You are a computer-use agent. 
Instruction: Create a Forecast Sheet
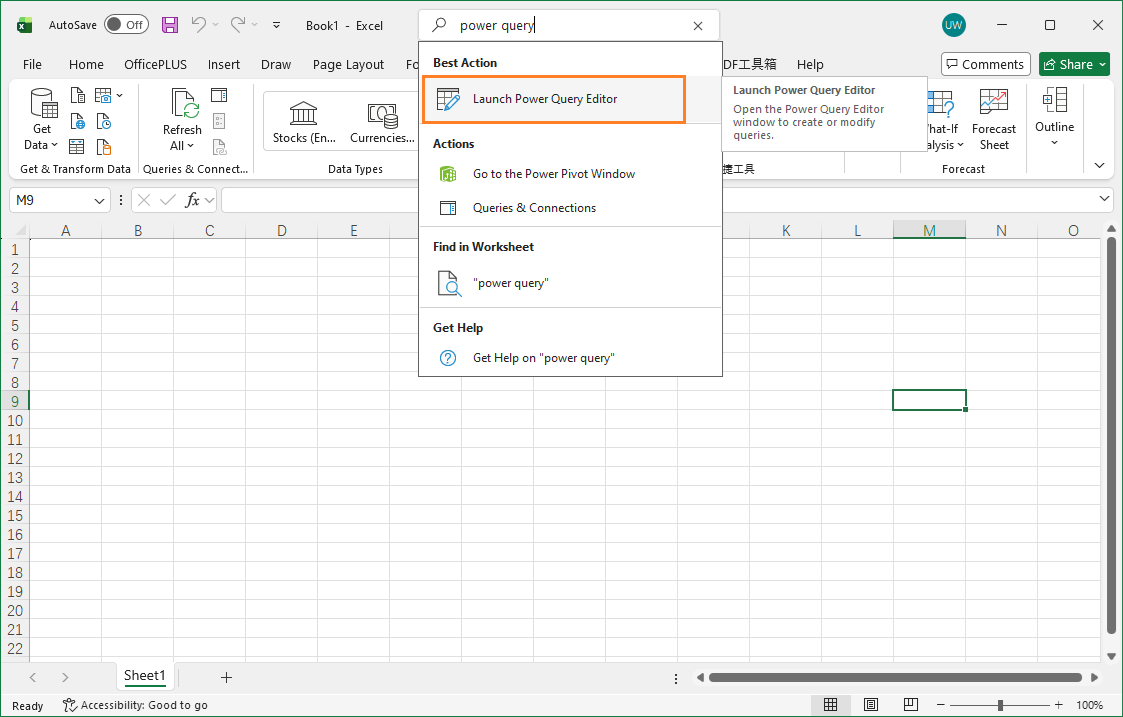pyautogui.click(x=994, y=118)
